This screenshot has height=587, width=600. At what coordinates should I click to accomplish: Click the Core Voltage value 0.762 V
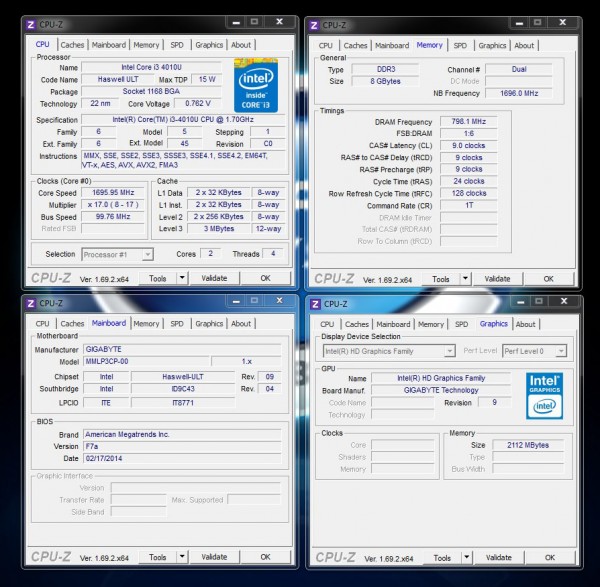click(x=198, y=103)
